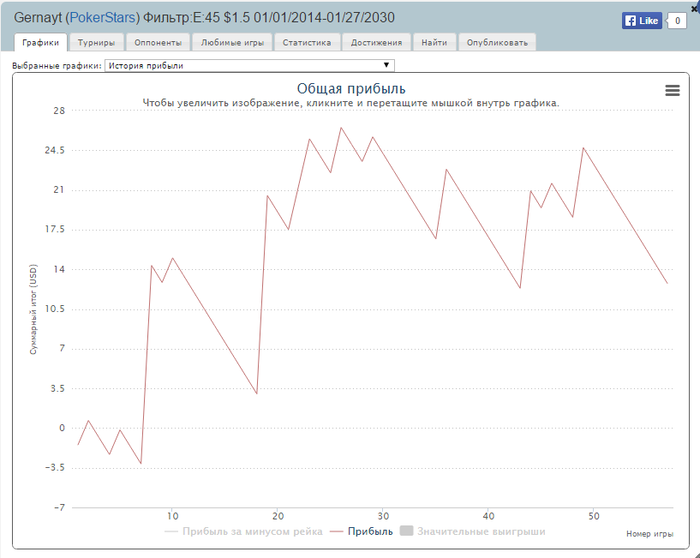
Task: Follow the PokerStars link in the header
Action: [103, 17]
